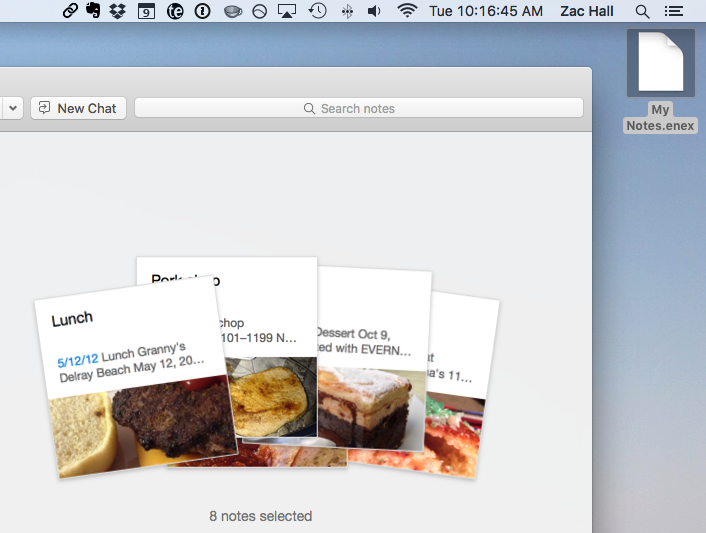Open the Wi-Fi status menu
Image resolution: width=706 pixels, height=533 pixels.
click(x=407, y=11)
